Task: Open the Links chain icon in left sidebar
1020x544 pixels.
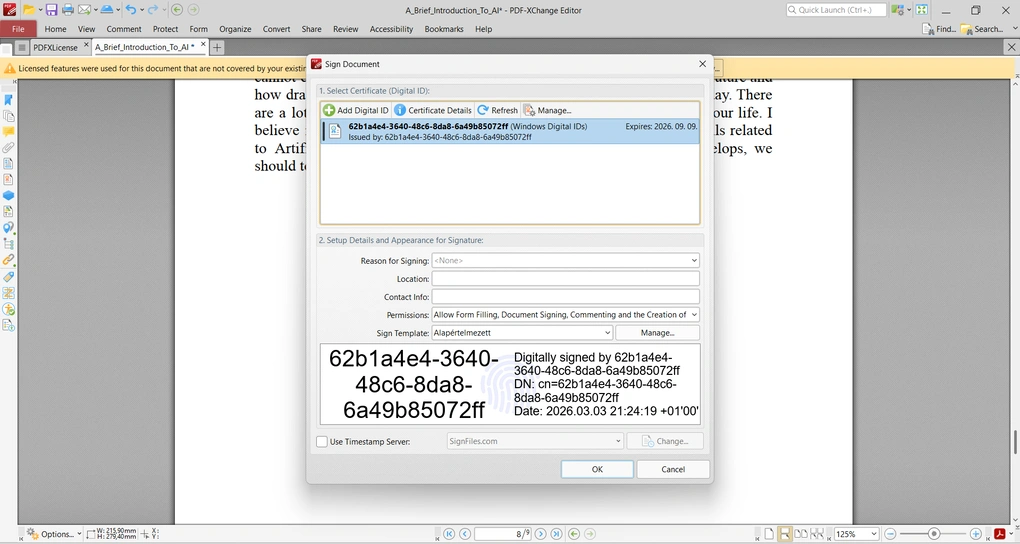Action: (8, 260)
